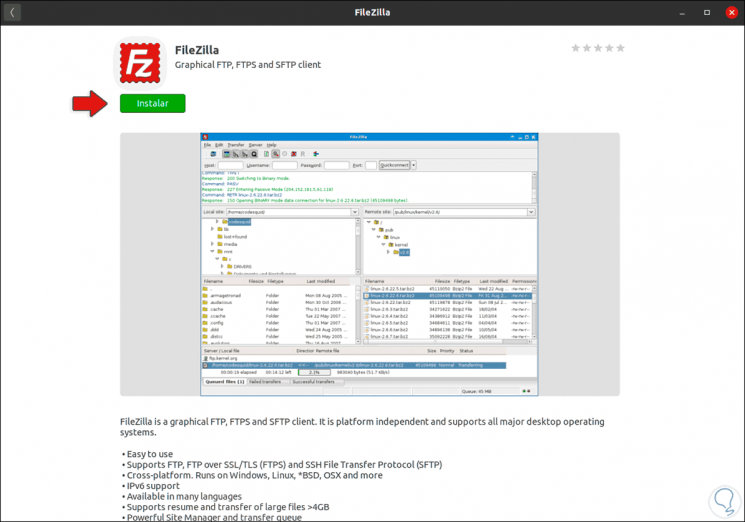Open the FileZilla screenshot preview image
This screenshot has height=522, width=745.
click(370, 264)
